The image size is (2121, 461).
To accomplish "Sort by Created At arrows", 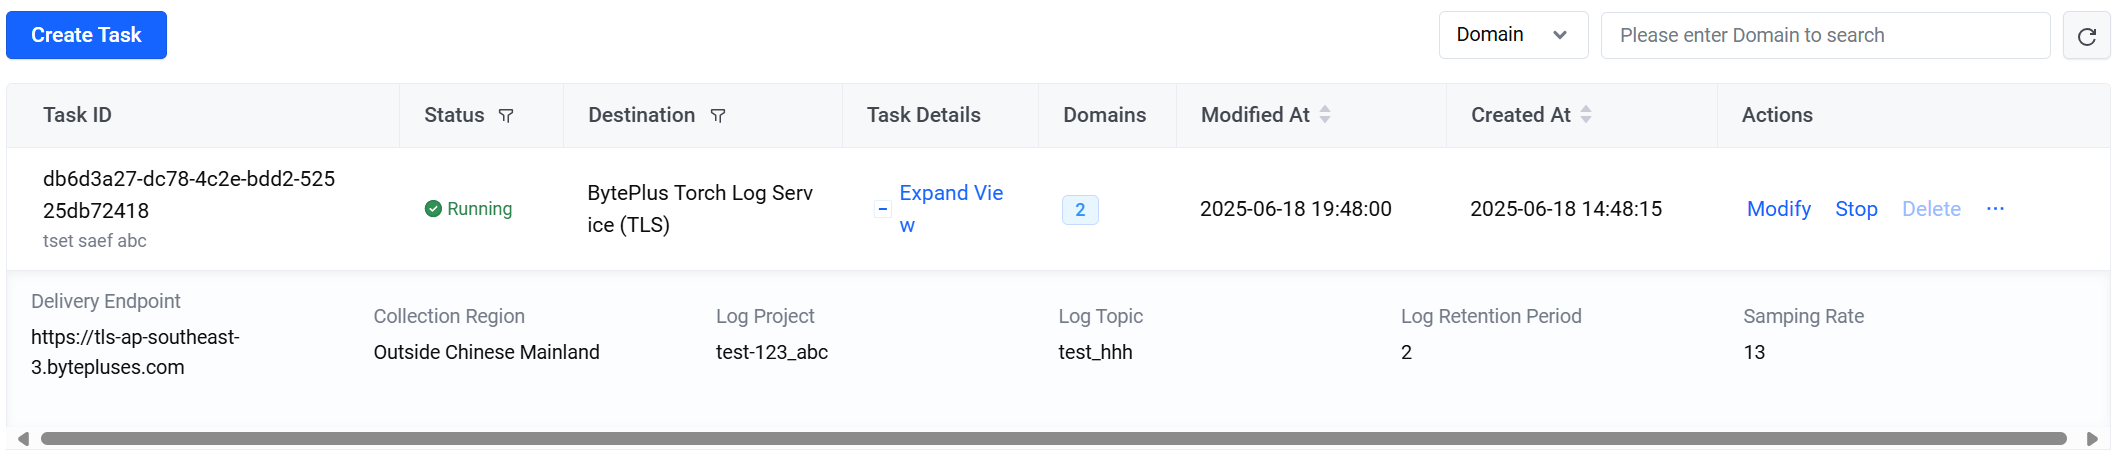I will 1586,115.
